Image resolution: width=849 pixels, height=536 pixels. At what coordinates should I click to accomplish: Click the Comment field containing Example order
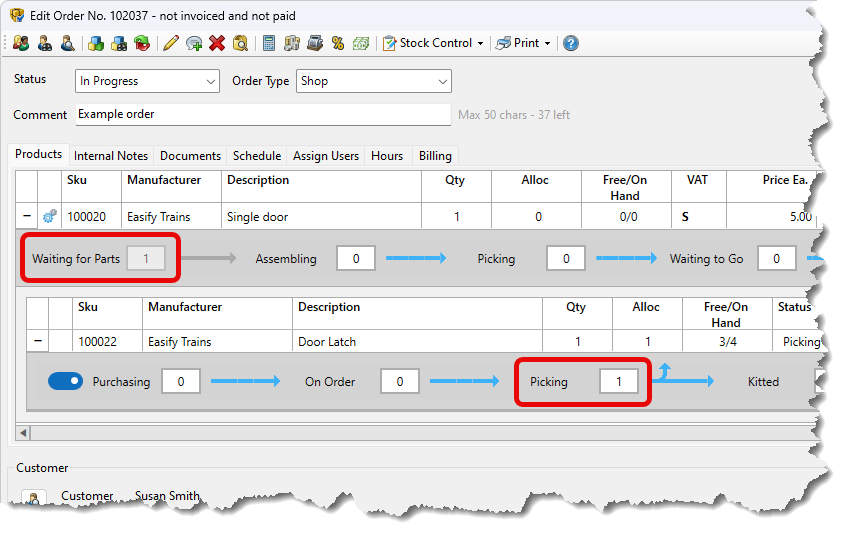263,114
